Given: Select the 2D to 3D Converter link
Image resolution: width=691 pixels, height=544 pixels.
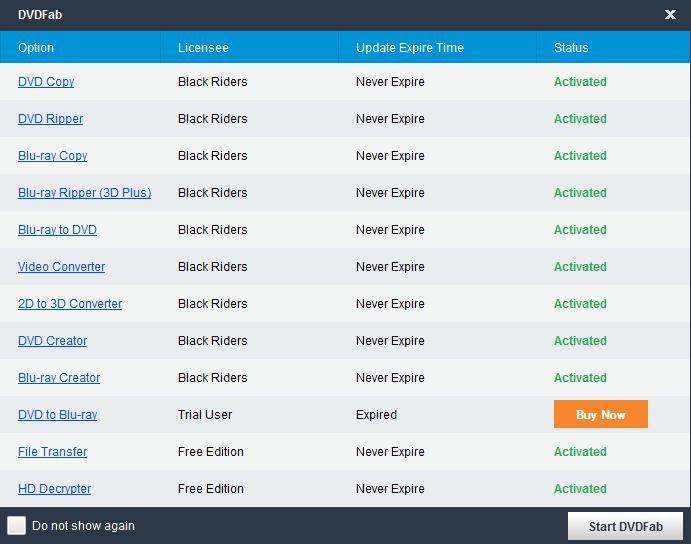Looking at the screenshot, I should point(70,304).
